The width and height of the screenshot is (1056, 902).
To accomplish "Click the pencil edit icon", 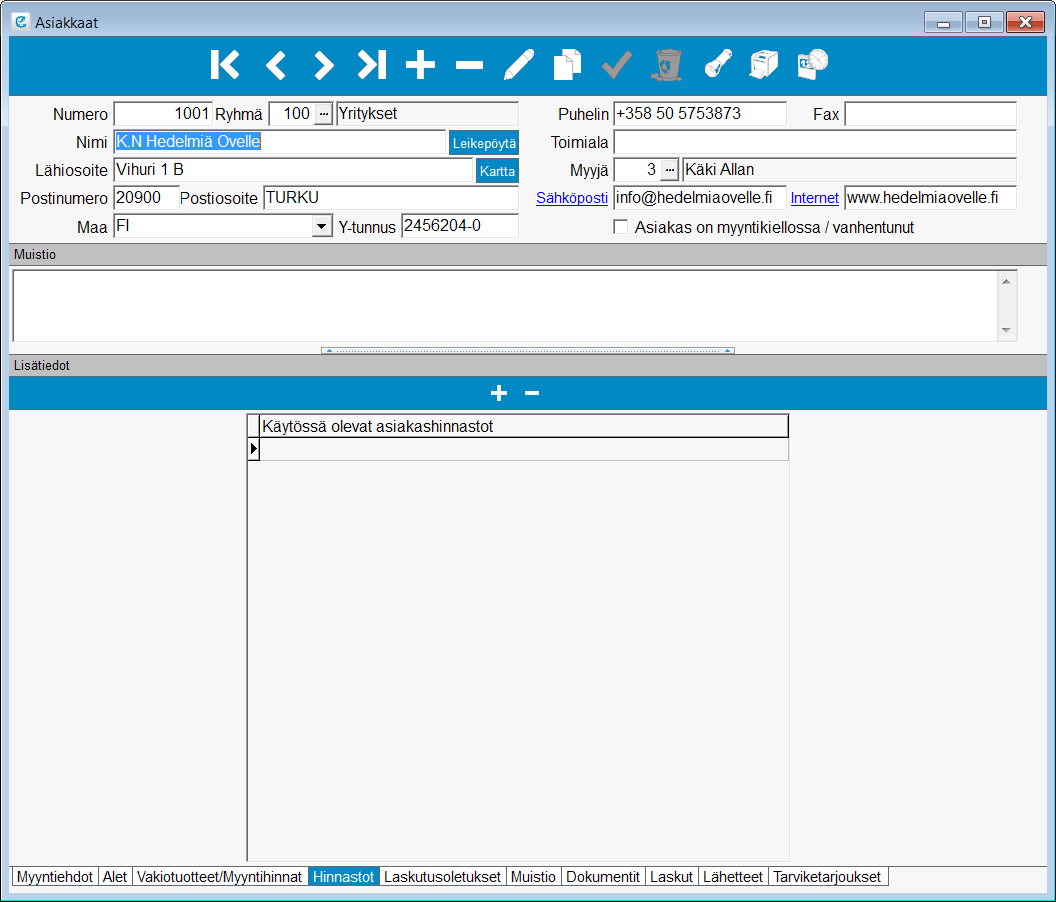I will pyautogui.click(x=519, y=65).
